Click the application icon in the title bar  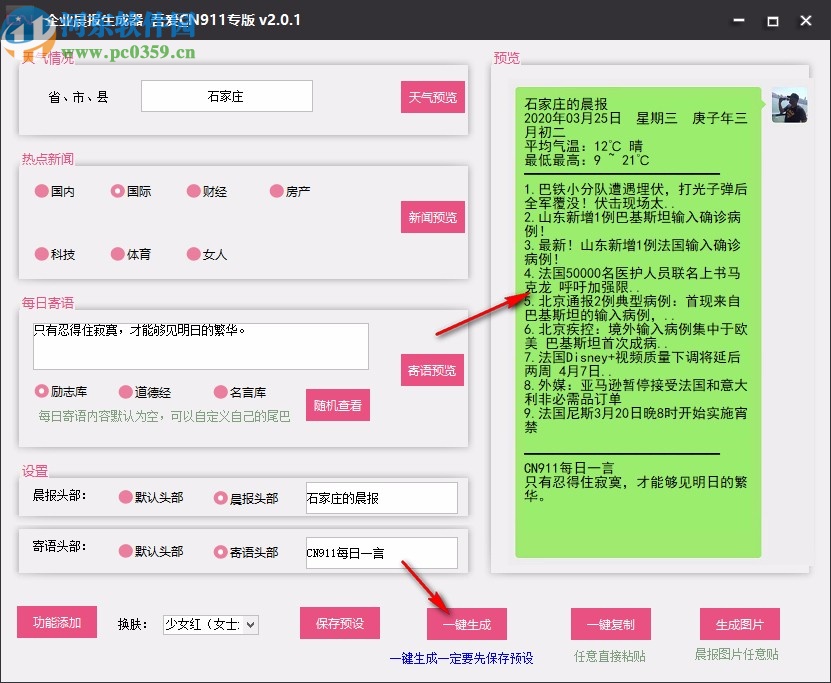(x=27, y=19)
